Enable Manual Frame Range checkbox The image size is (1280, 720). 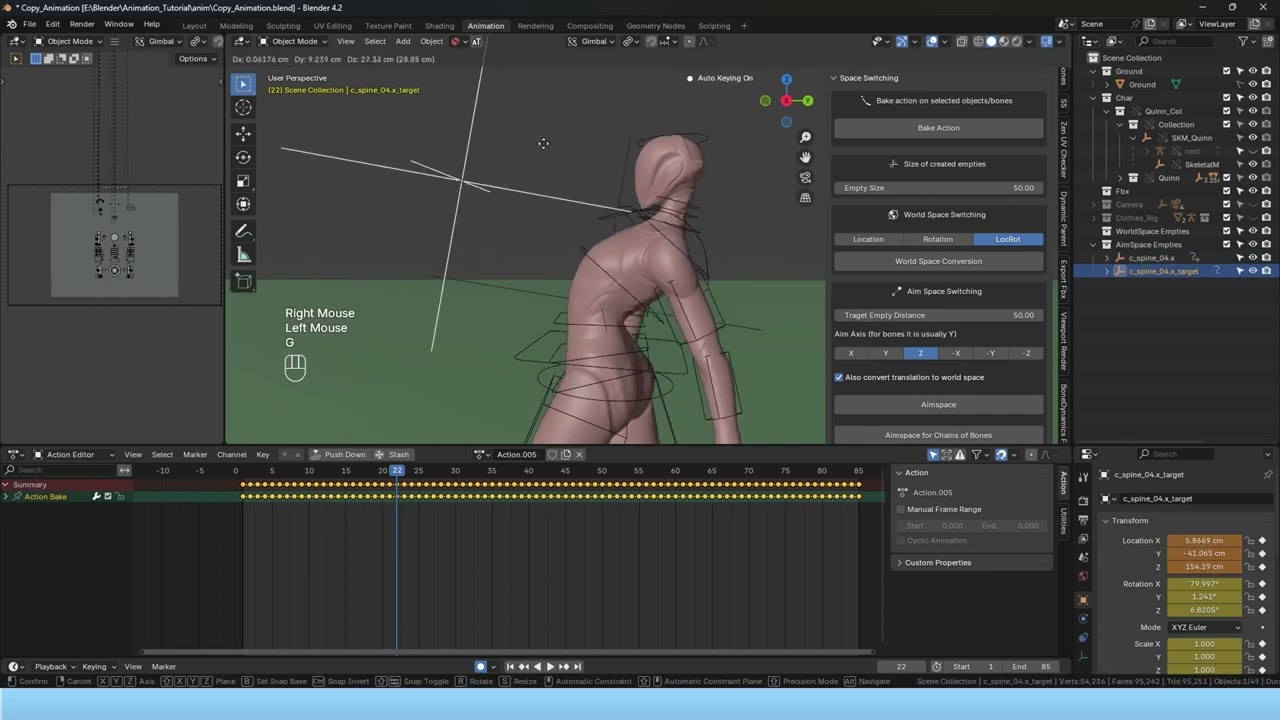(x=901, y=509)
